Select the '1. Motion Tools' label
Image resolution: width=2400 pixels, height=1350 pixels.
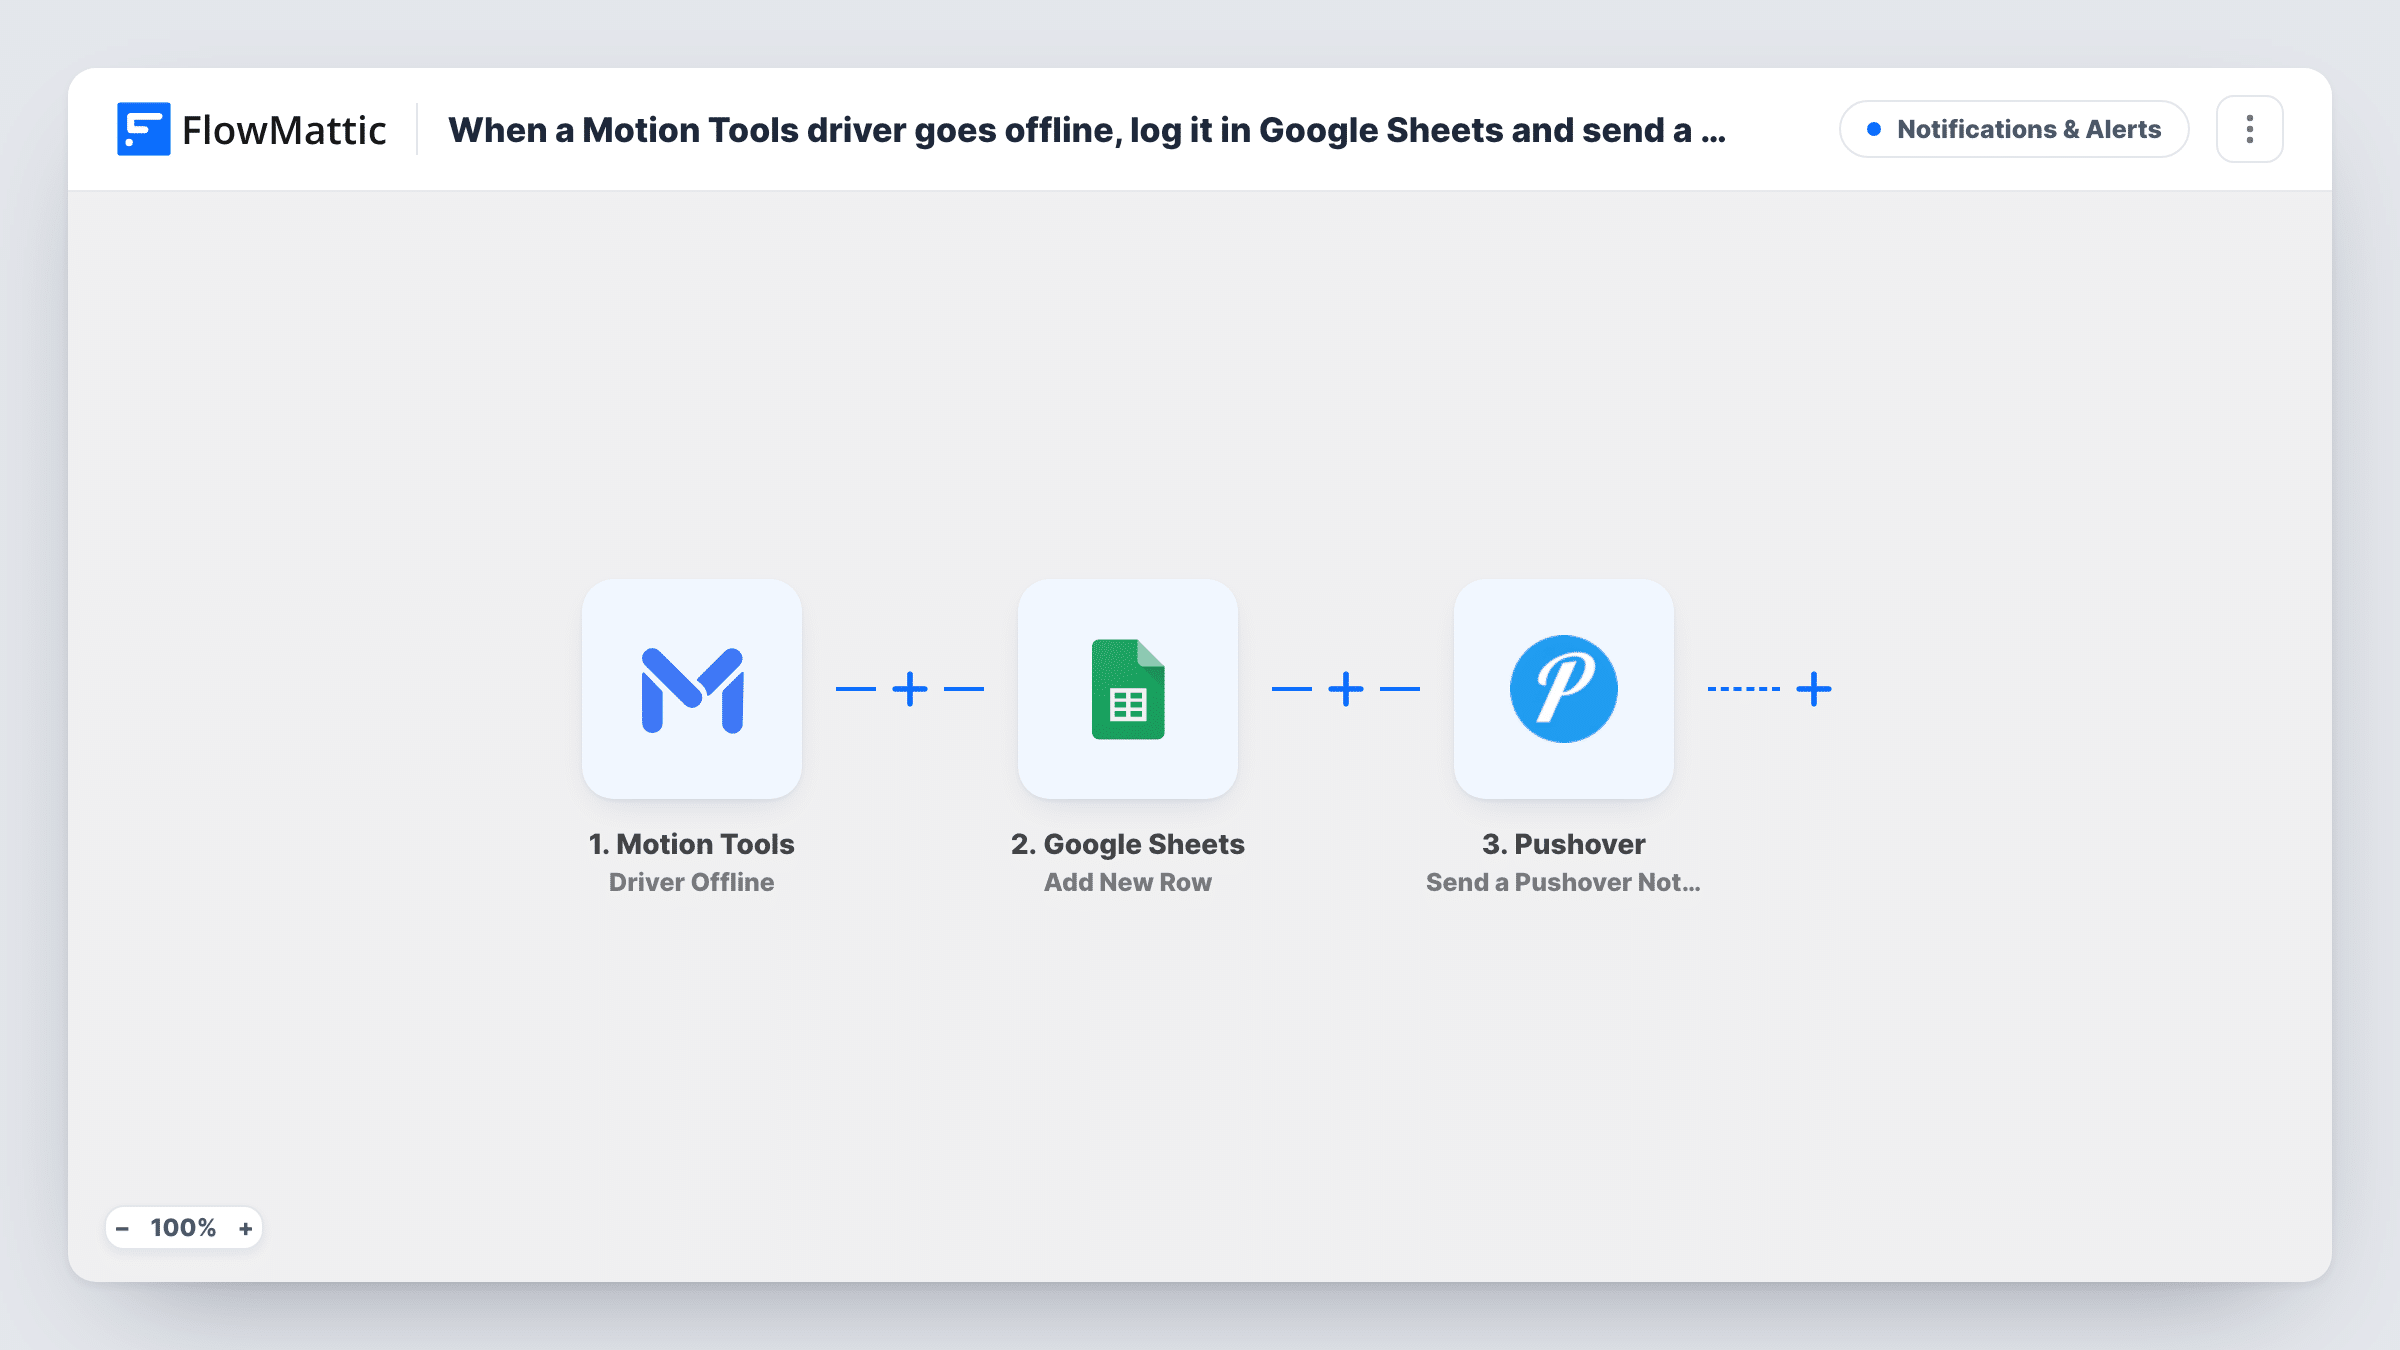click(x=692, y=844)
